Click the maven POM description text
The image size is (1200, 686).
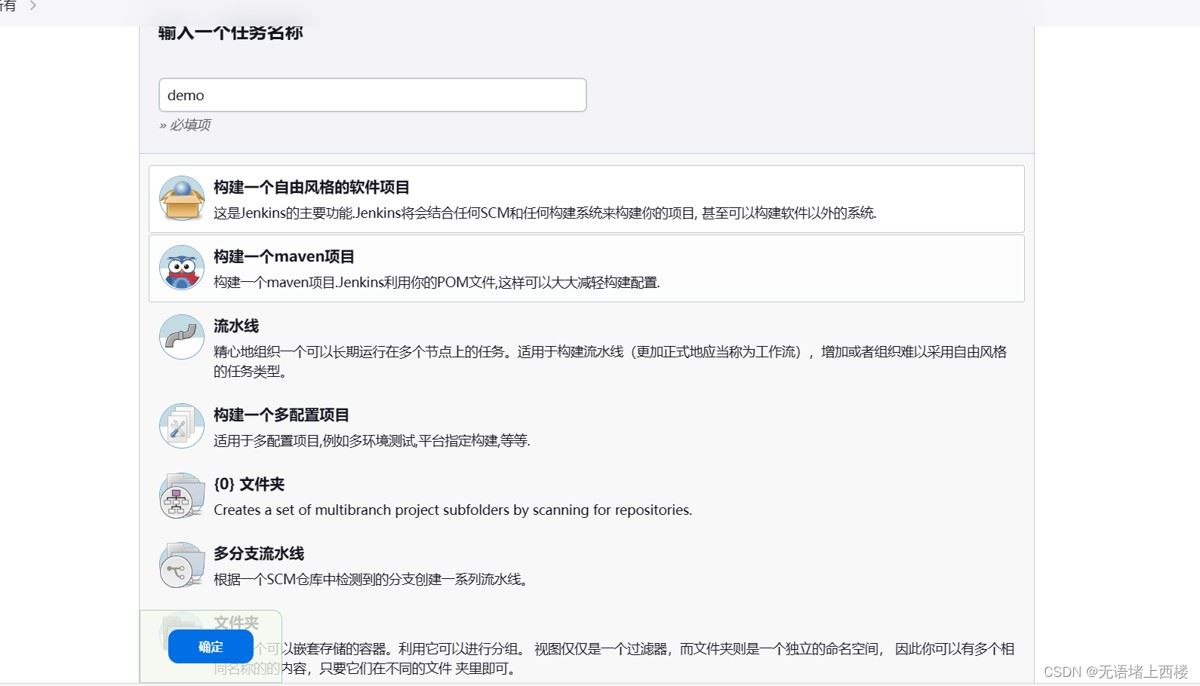437,282
